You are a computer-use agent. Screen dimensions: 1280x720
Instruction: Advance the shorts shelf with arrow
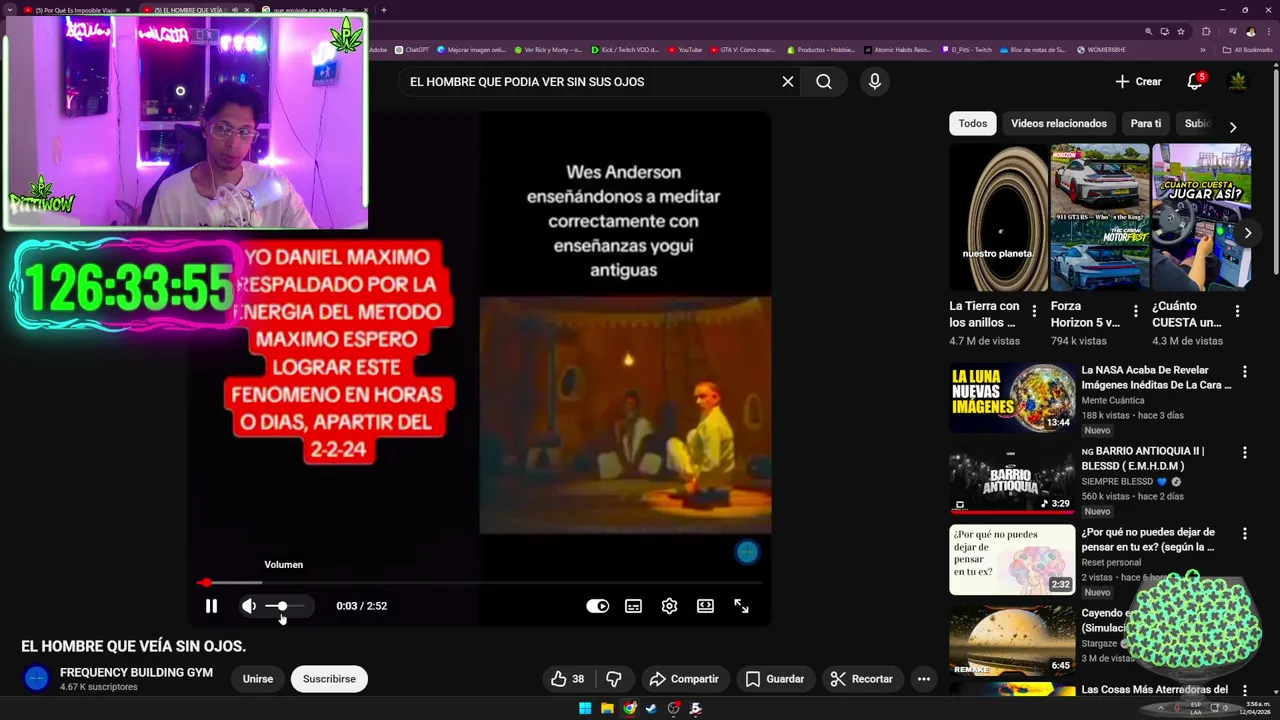click(1247, 233)
